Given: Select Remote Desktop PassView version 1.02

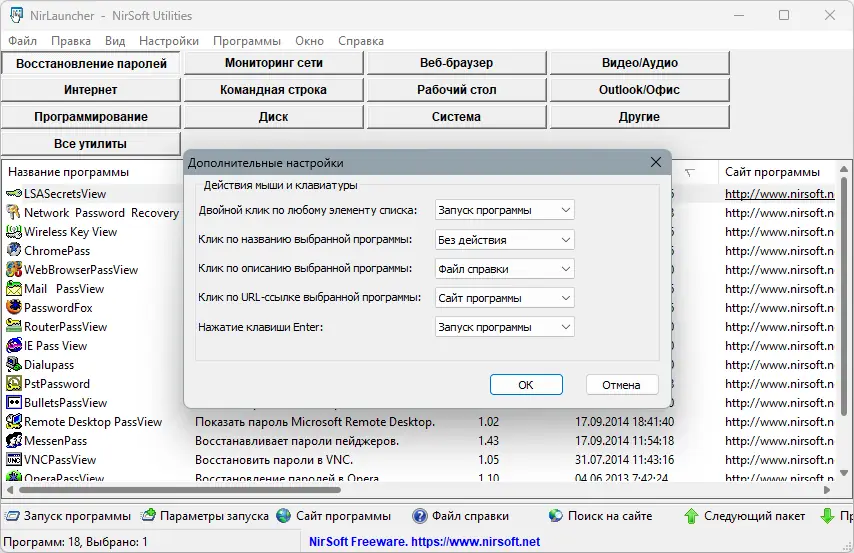Looking at the screenshot, I should pyautogui.click(x=489, y=422).
